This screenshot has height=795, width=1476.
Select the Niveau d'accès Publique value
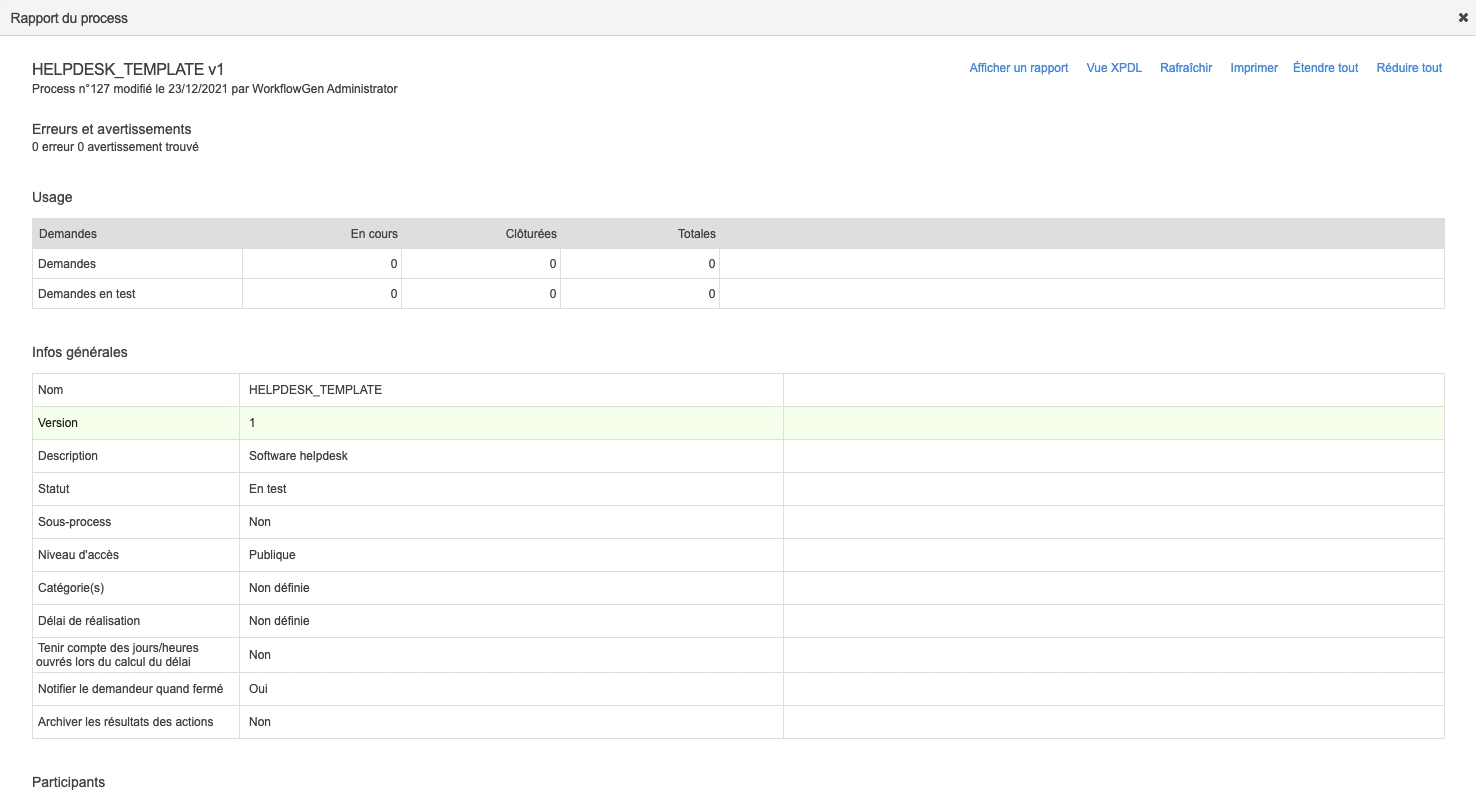[272, 555]
